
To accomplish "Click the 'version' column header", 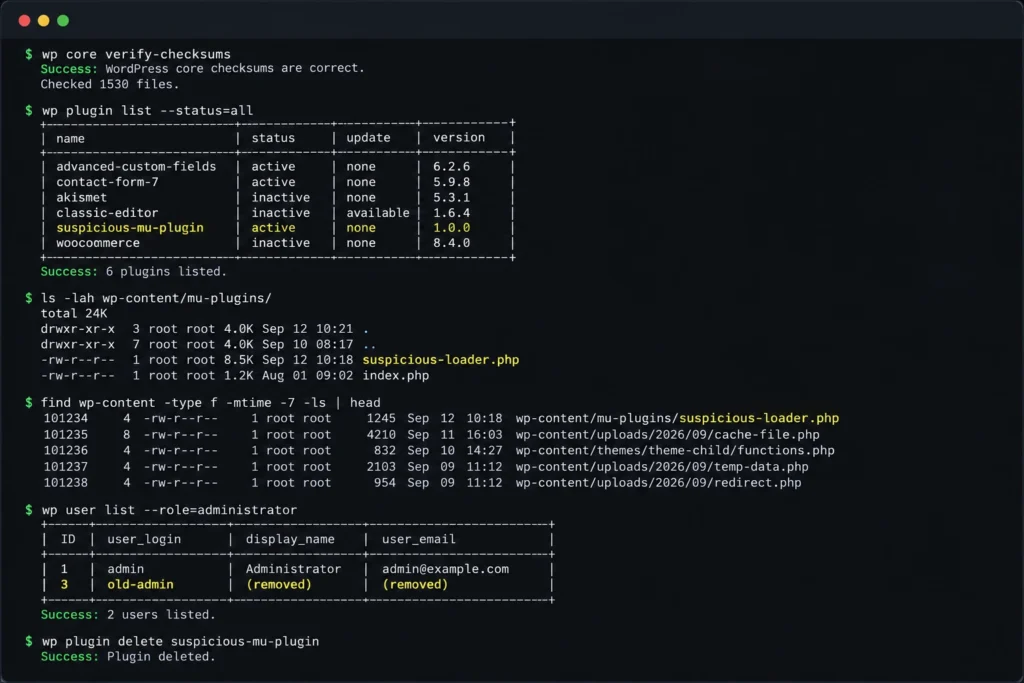I will [459, 138].
